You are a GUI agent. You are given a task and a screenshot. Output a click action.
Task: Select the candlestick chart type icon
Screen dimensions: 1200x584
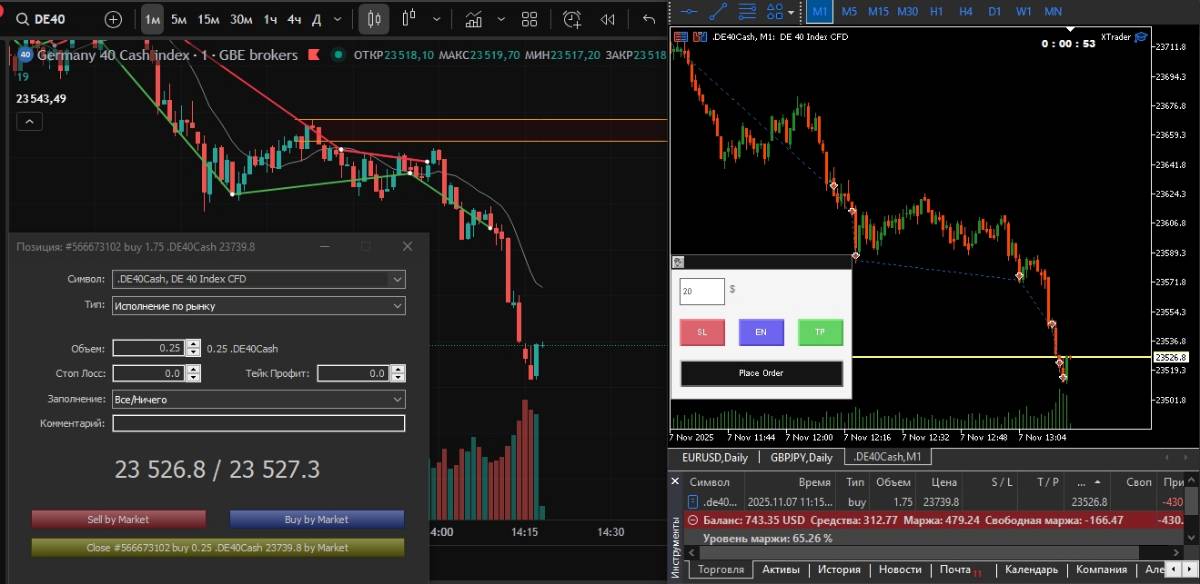coord(375,19)
